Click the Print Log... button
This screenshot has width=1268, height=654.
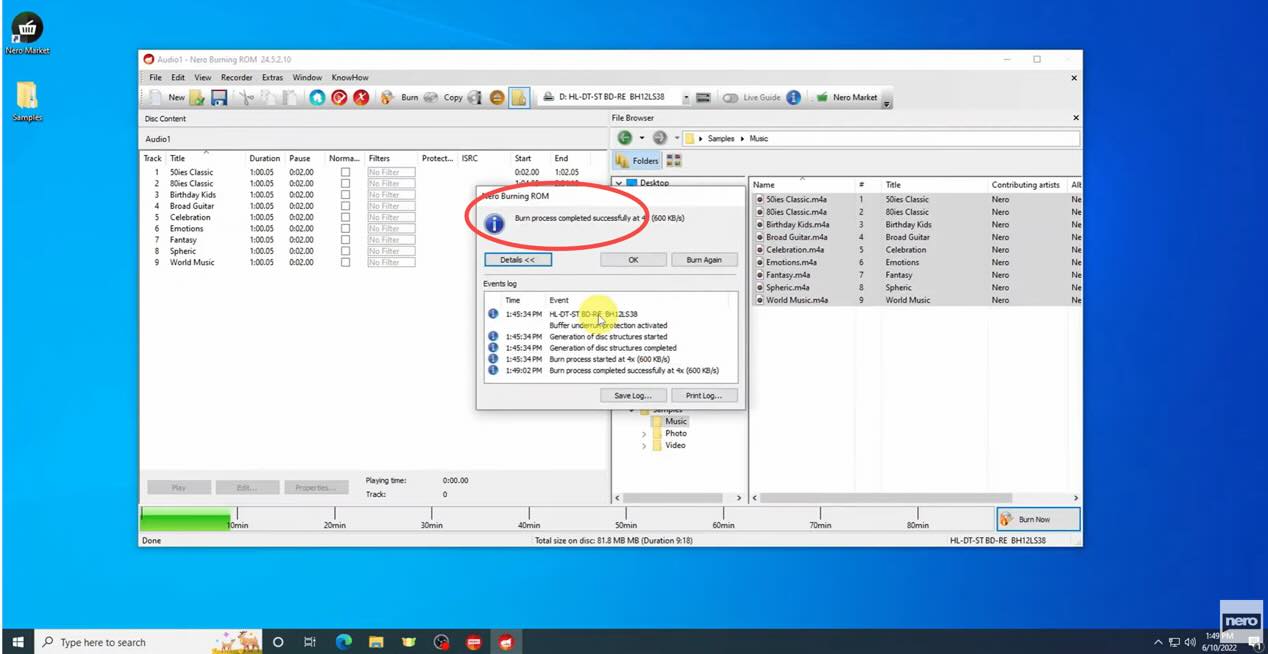704,395
